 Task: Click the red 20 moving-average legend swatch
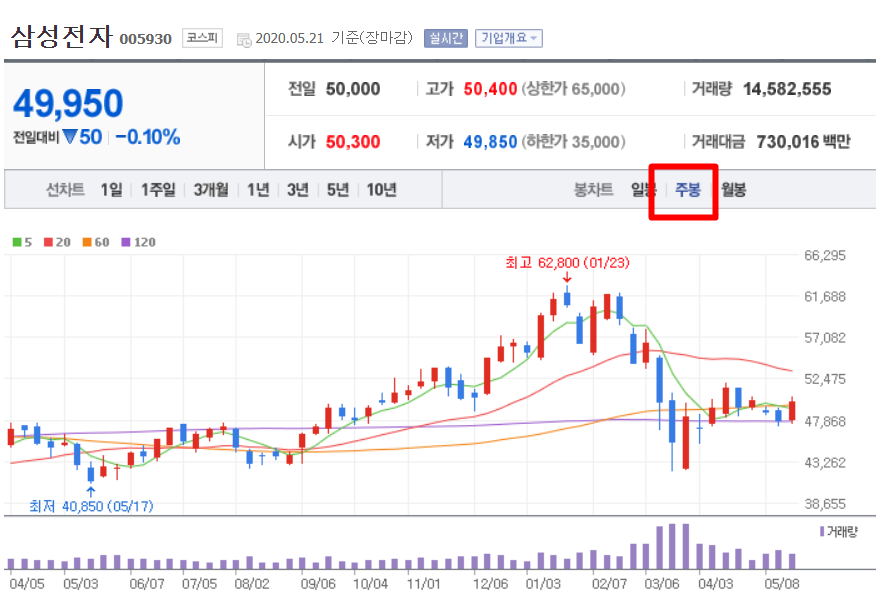tap(49, 242)
